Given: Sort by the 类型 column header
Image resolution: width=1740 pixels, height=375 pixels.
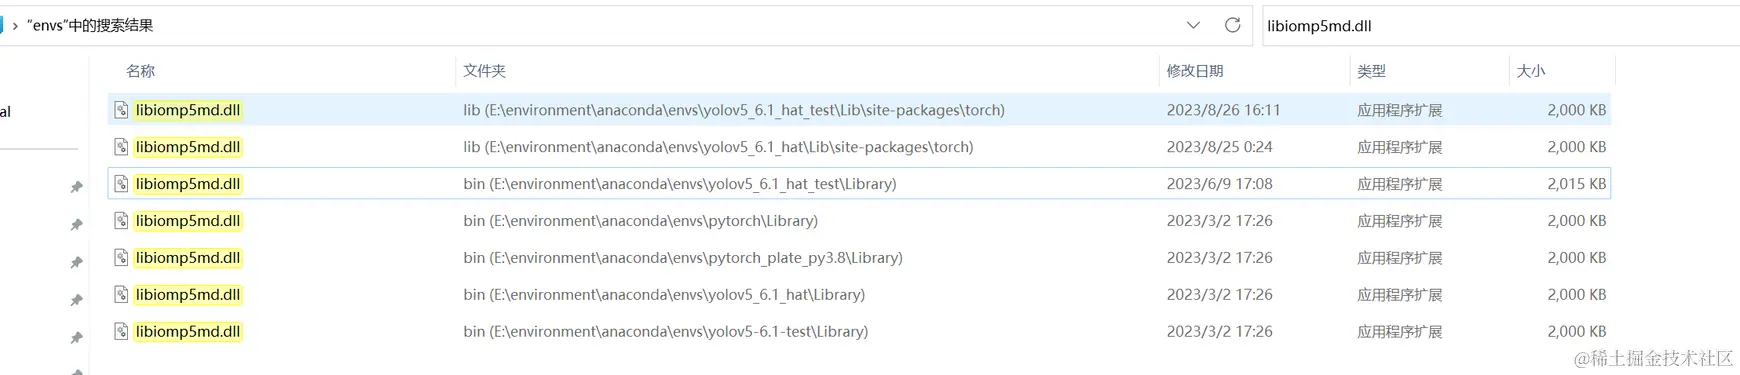Looking at the screenshot, I should point(1371,71).
